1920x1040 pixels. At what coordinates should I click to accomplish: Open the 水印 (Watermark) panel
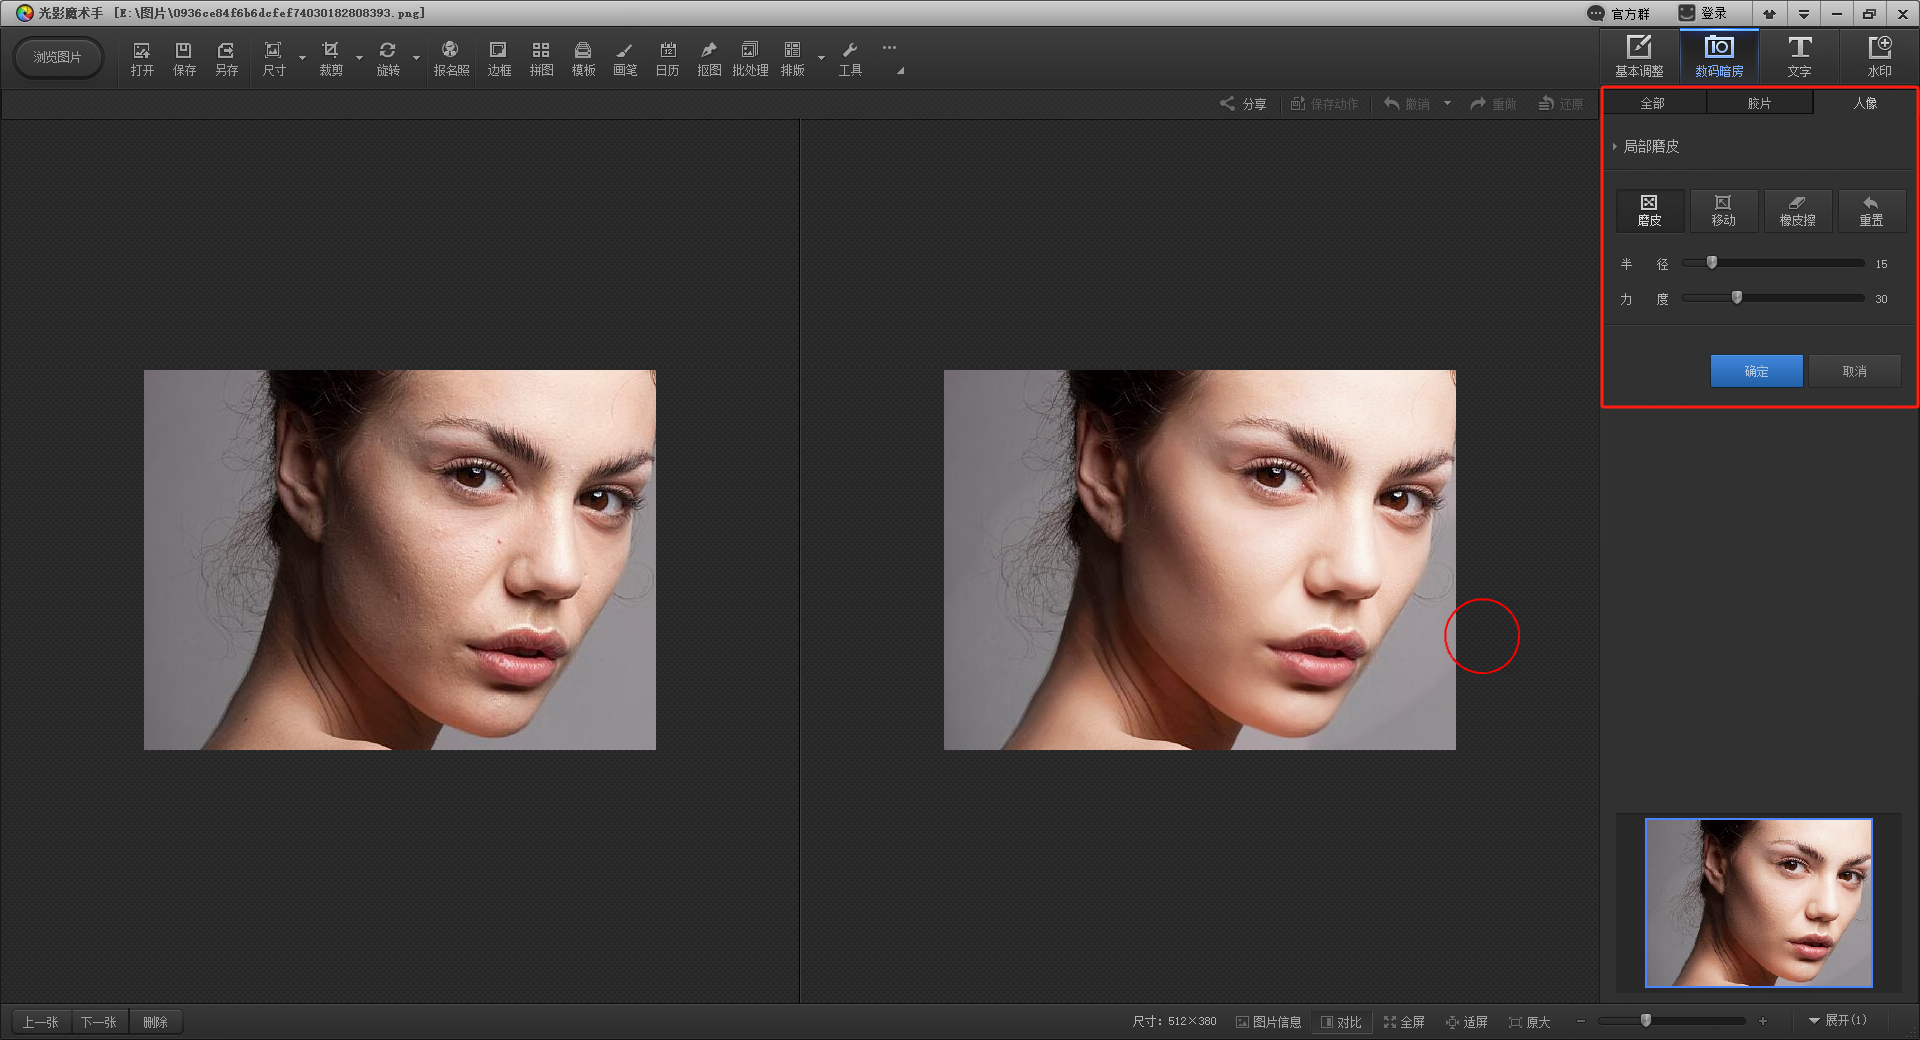pos(1879,57)
